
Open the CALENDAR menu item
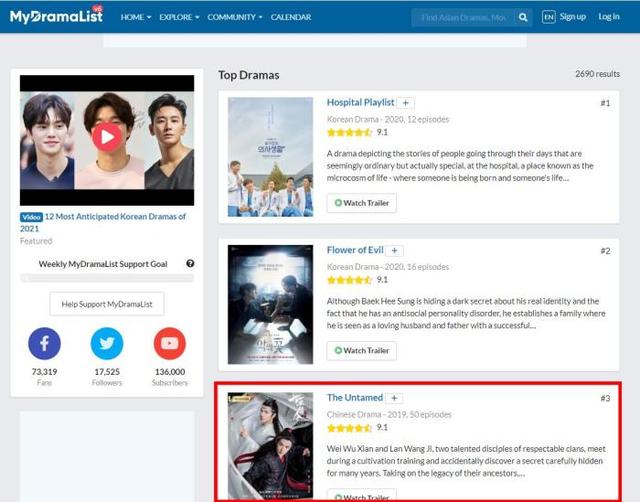click(291, 17)
